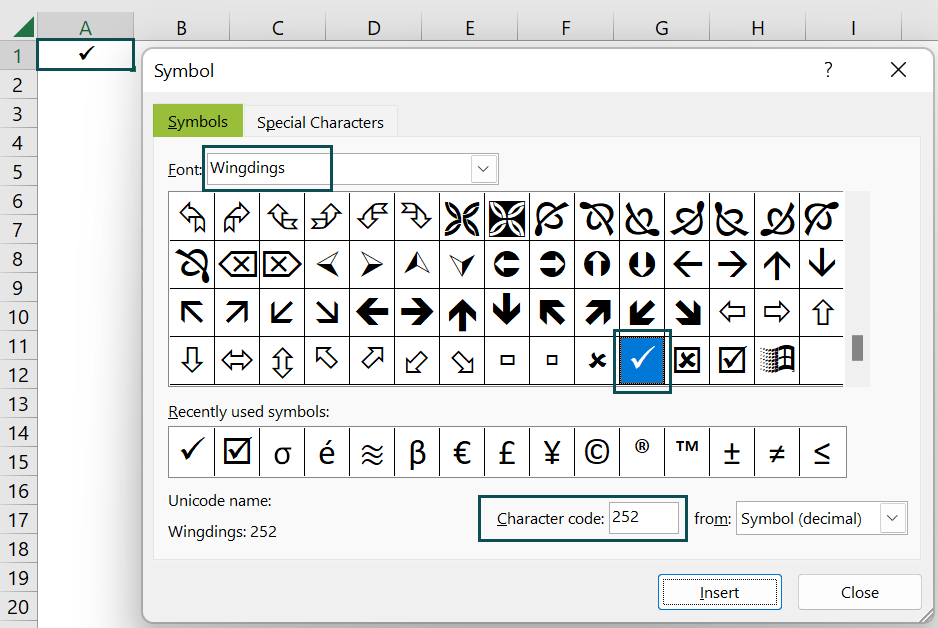The height and width of the screenshot is (628, 938).
Task: Select the thin down arrow symbol
Action: [822, 264]
